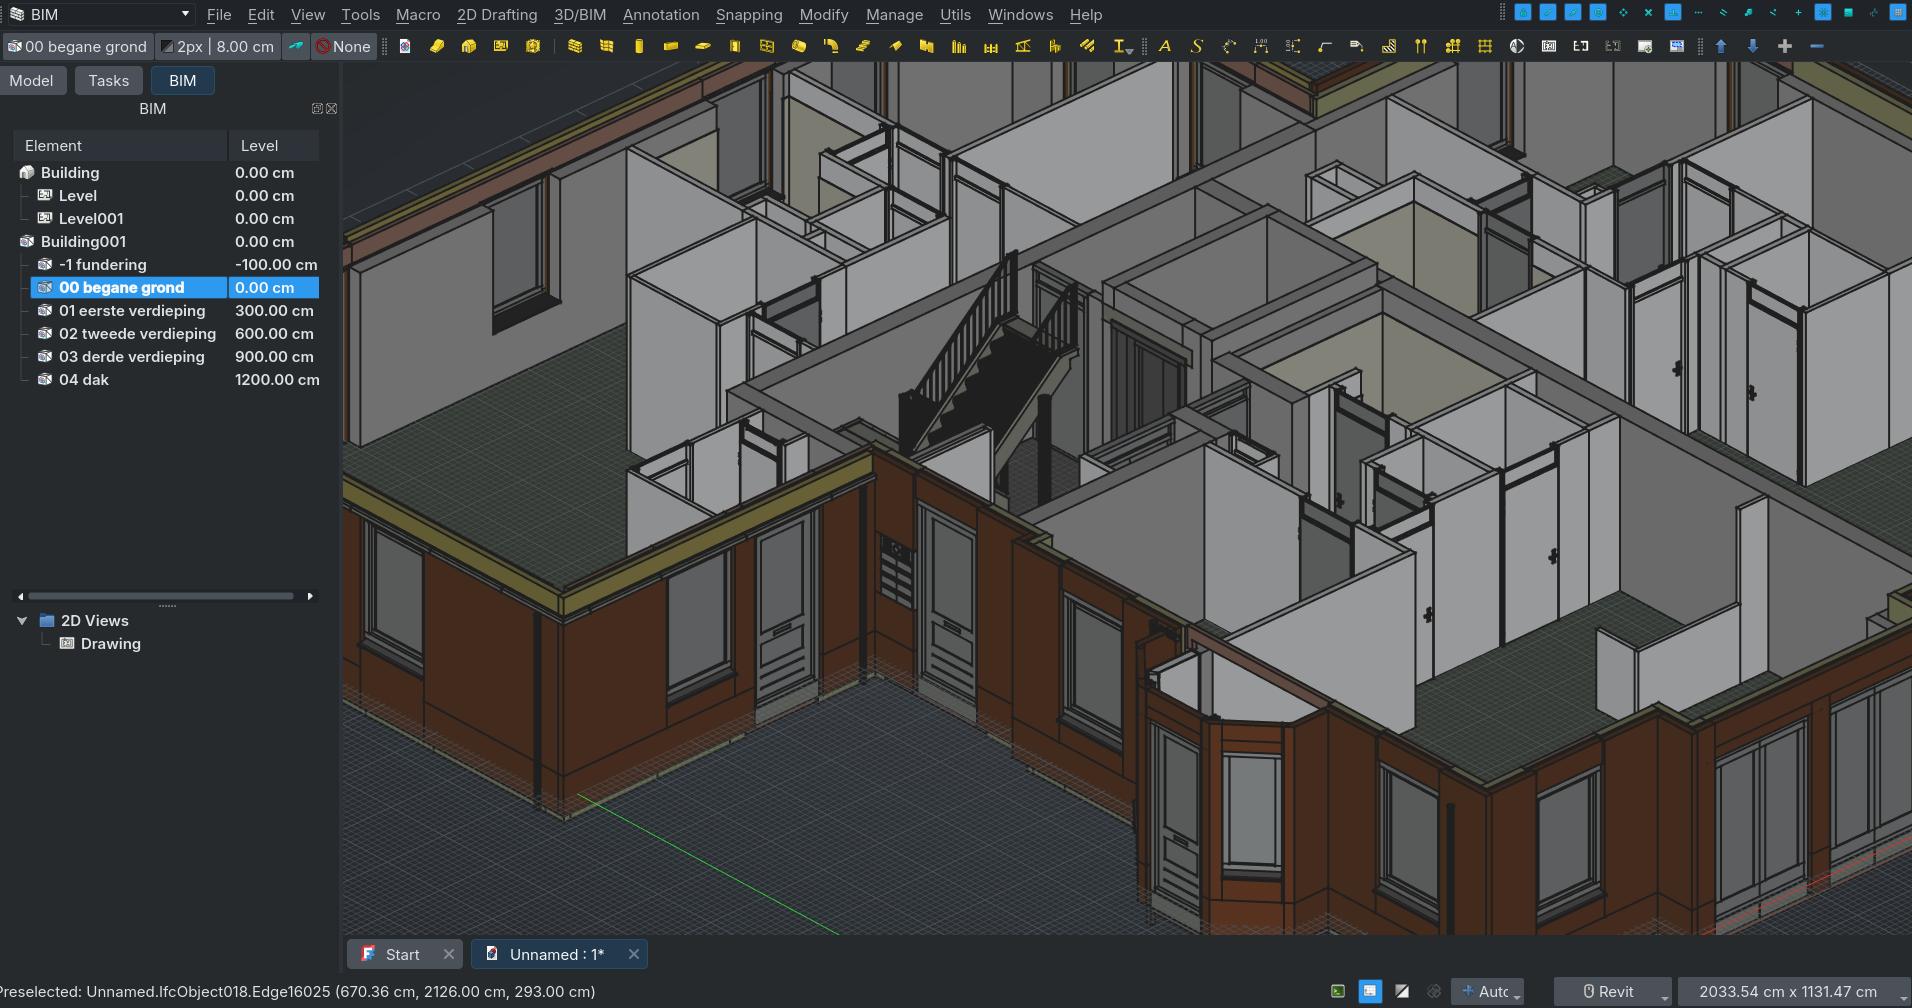Collapse the 2D Views tree branch
This screenshot has height=1008, width=1912.
(22, 620)
